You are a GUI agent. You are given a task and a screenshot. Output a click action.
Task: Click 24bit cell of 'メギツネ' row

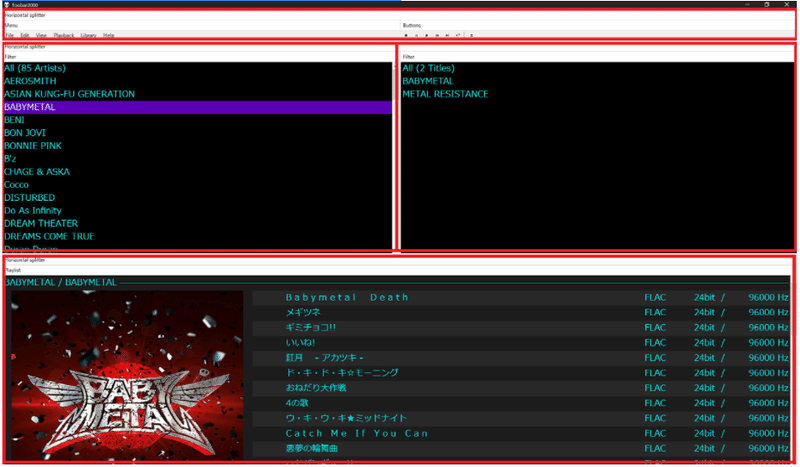coord(704,312)
